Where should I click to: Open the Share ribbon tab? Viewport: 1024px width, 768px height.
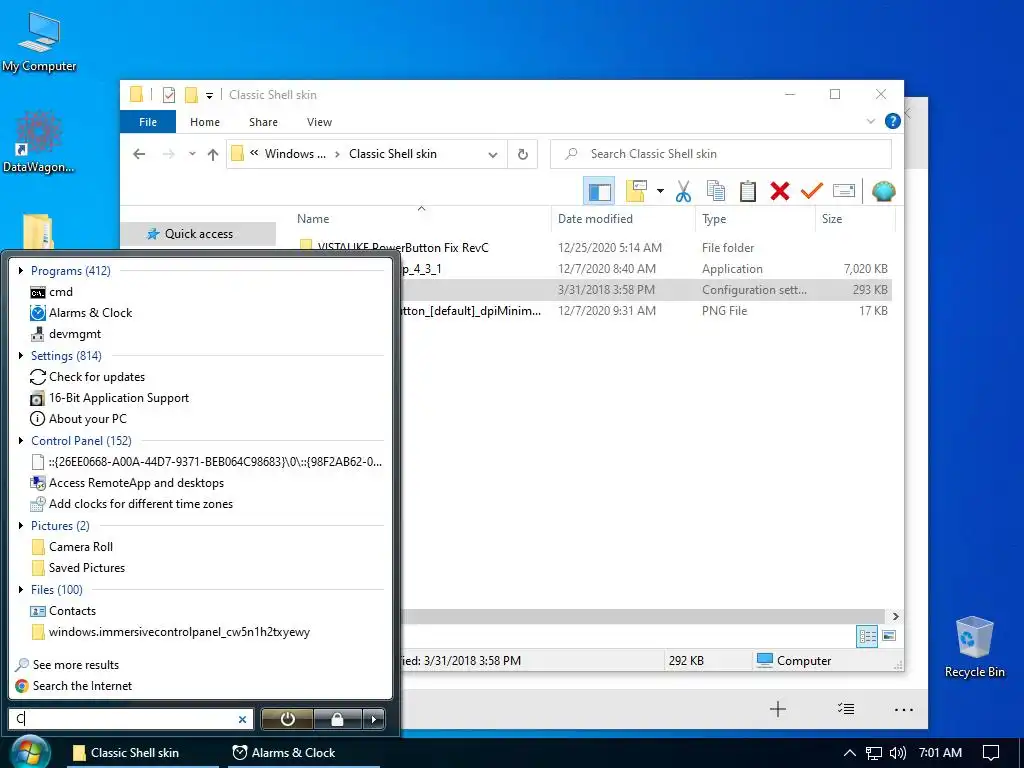(x=263, y=122)
